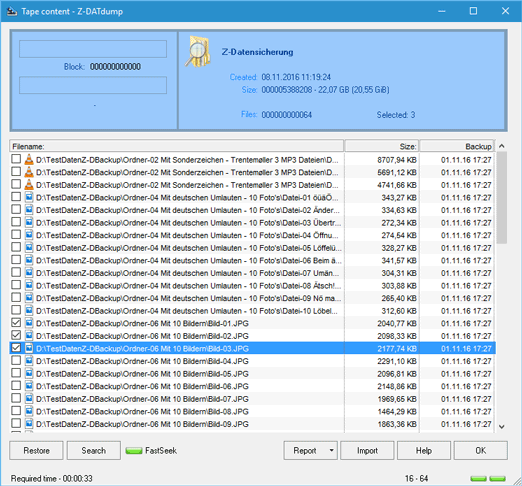
Task: Tick the checkbox for Datei-05 Löffel file
Action: [16, 247]
